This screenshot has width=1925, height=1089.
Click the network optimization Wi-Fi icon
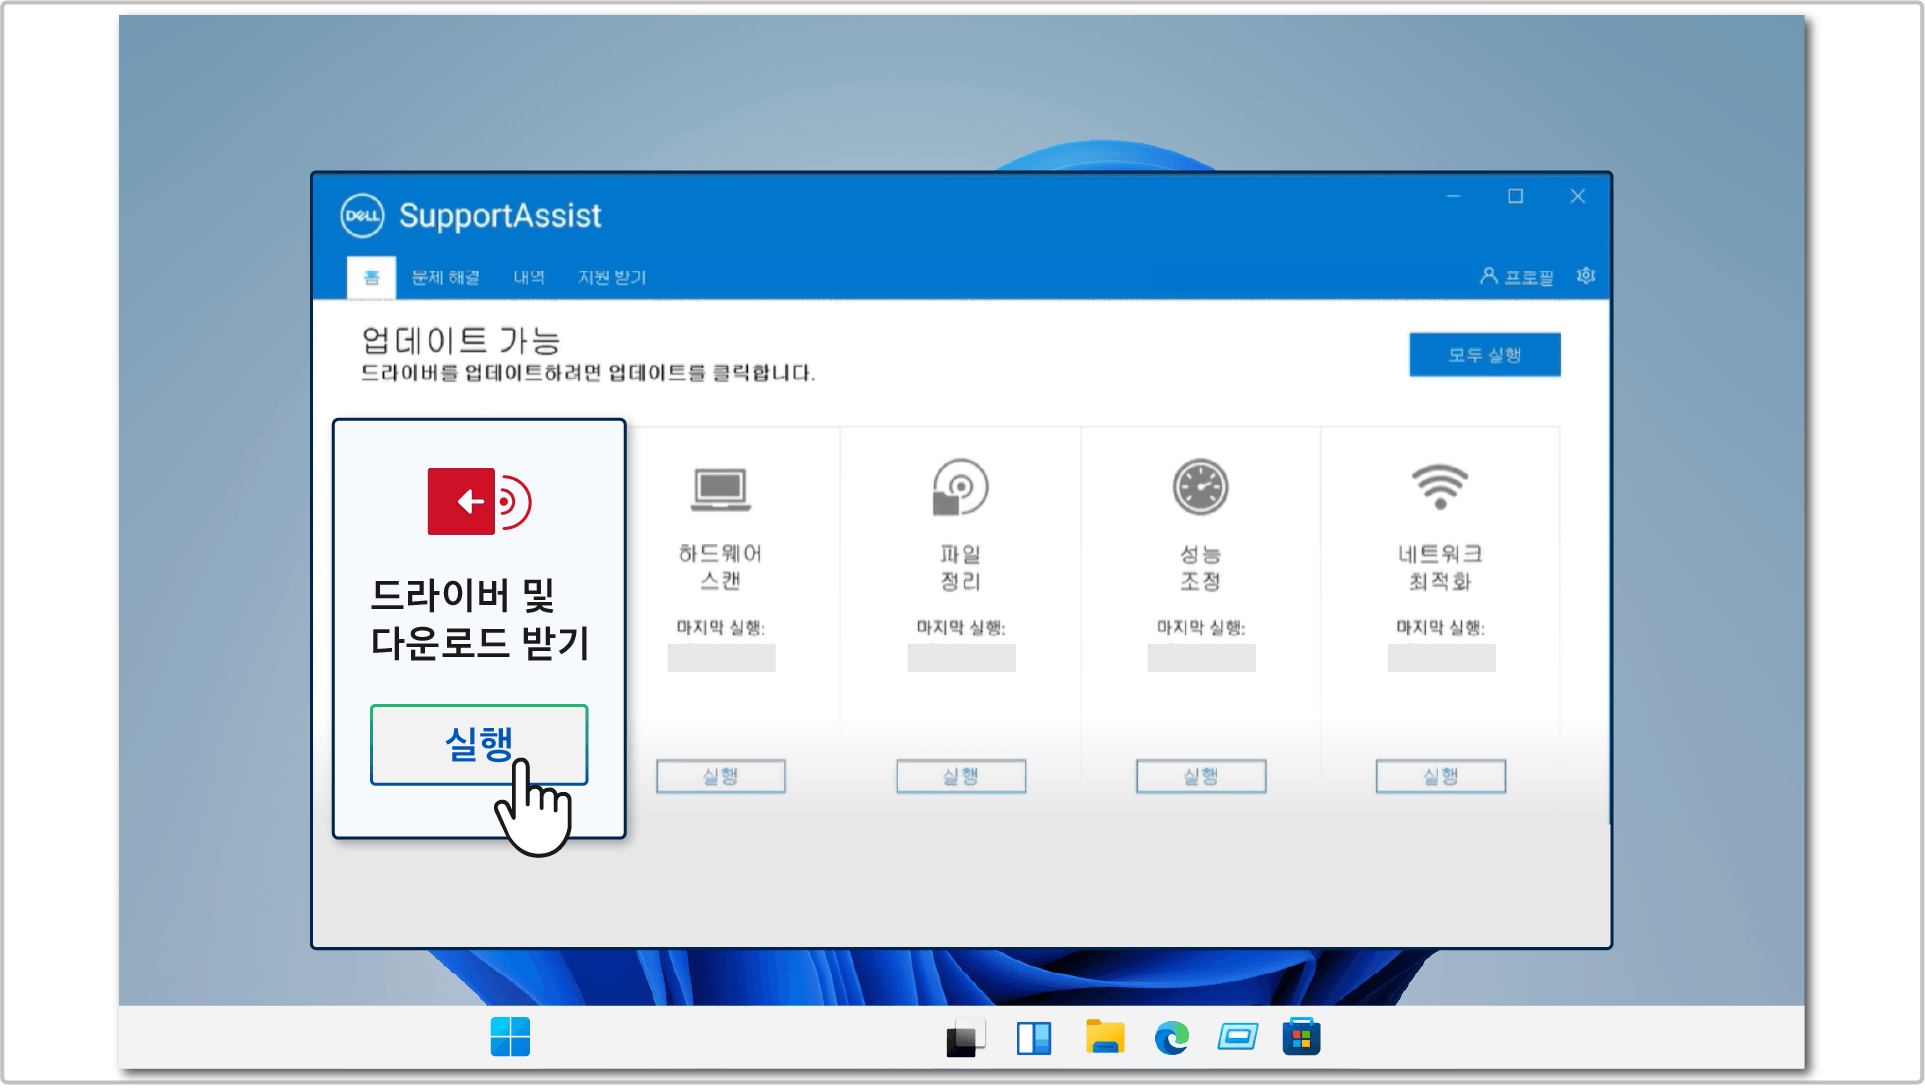pos(1440,486)
